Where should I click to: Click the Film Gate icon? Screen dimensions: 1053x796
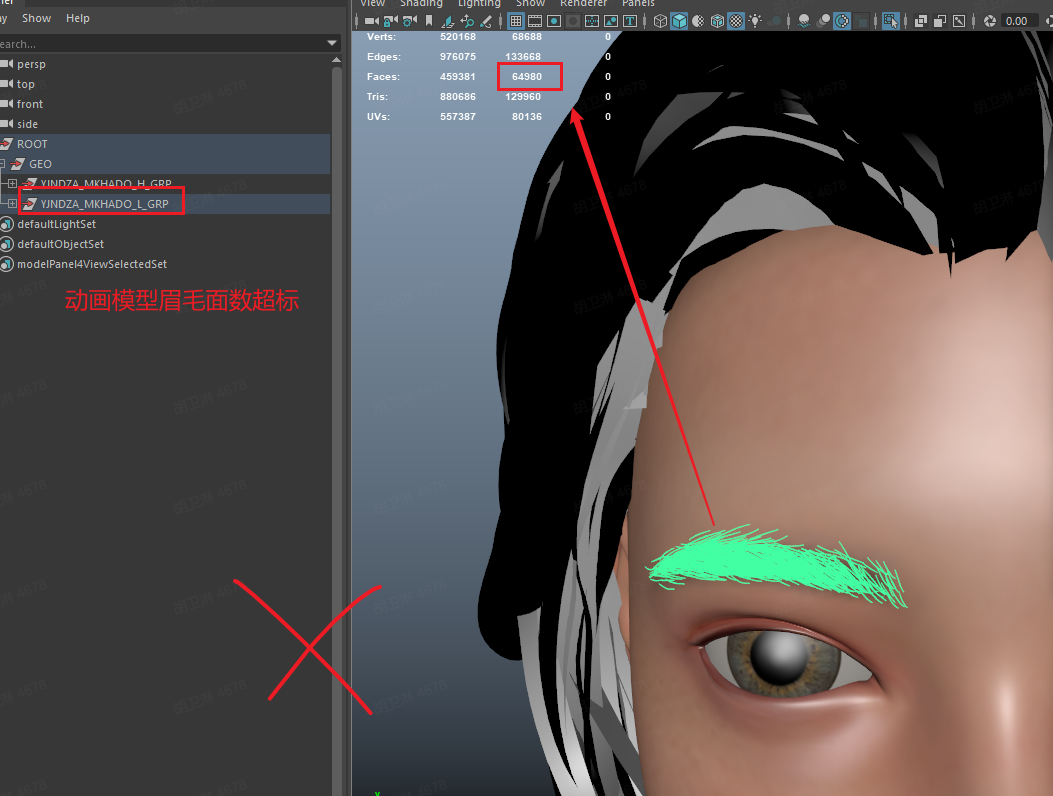[x=535, y=20]
